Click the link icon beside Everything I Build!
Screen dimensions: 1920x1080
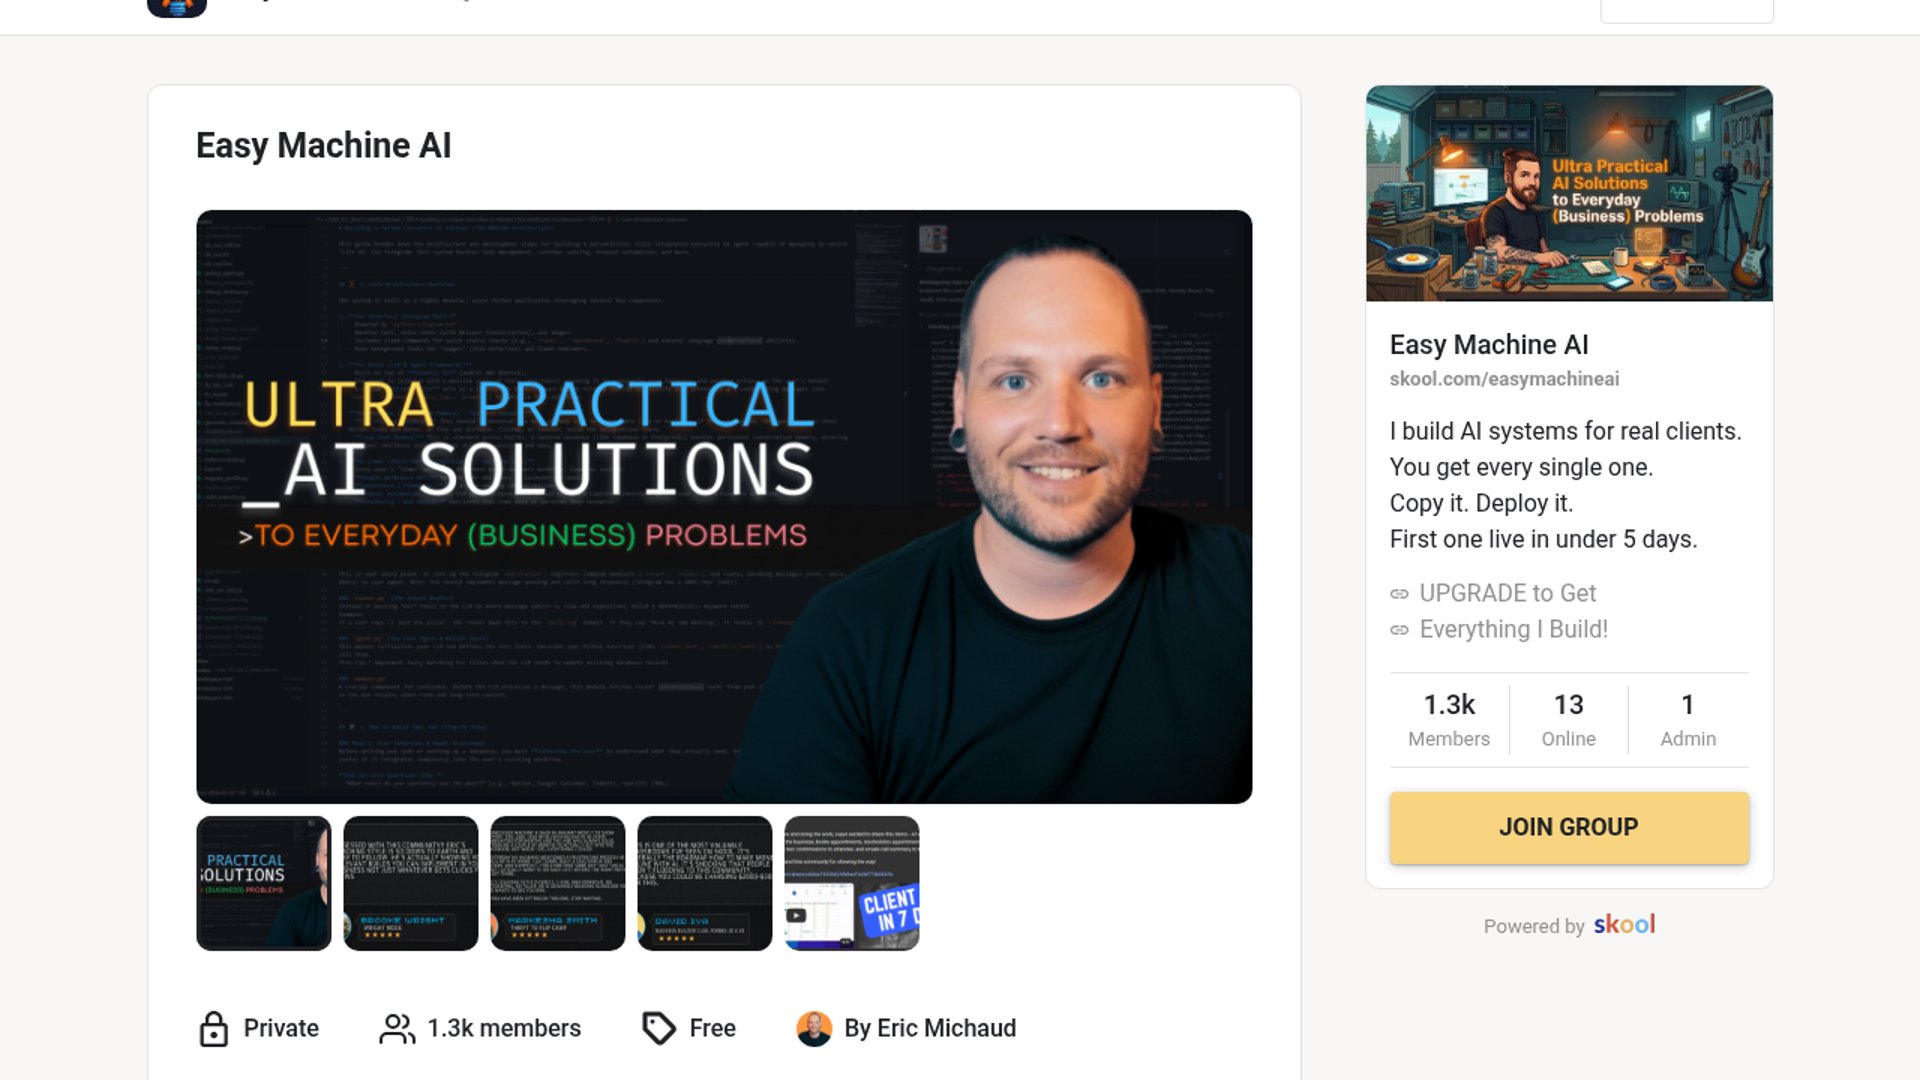pos(1400,630)
